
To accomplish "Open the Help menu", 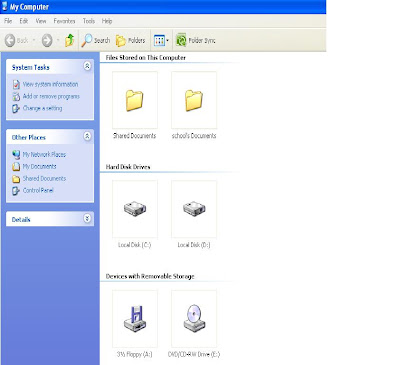I will [107, 21].
